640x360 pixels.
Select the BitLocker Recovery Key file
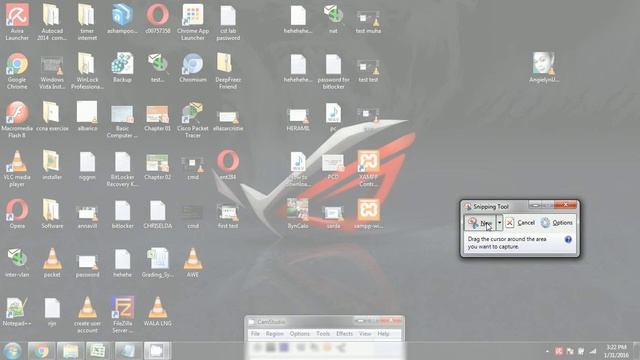(122, 169)
